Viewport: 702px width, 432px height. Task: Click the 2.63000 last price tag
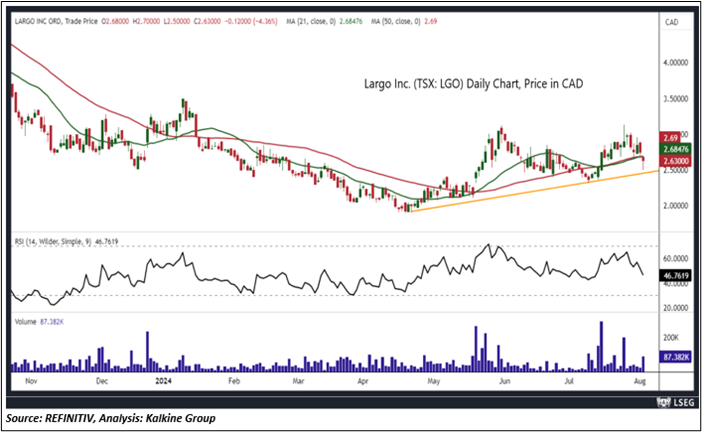tap(676, 161)
